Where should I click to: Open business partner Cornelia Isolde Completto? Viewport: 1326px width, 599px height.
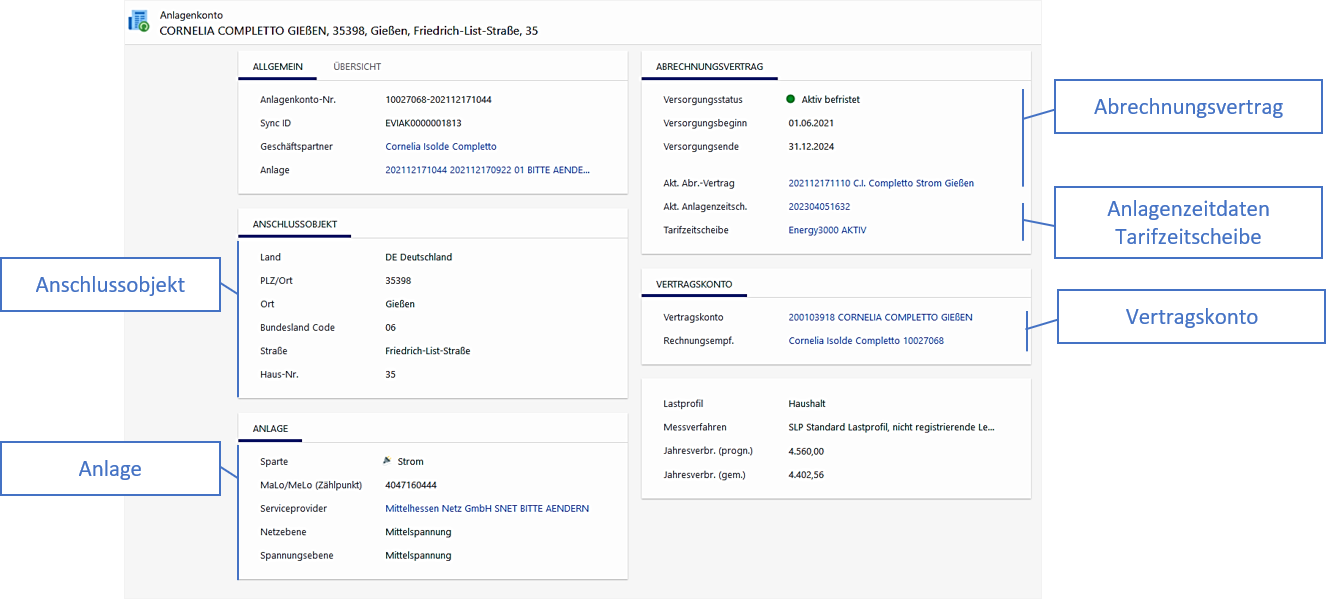click(x=440, y=147)
